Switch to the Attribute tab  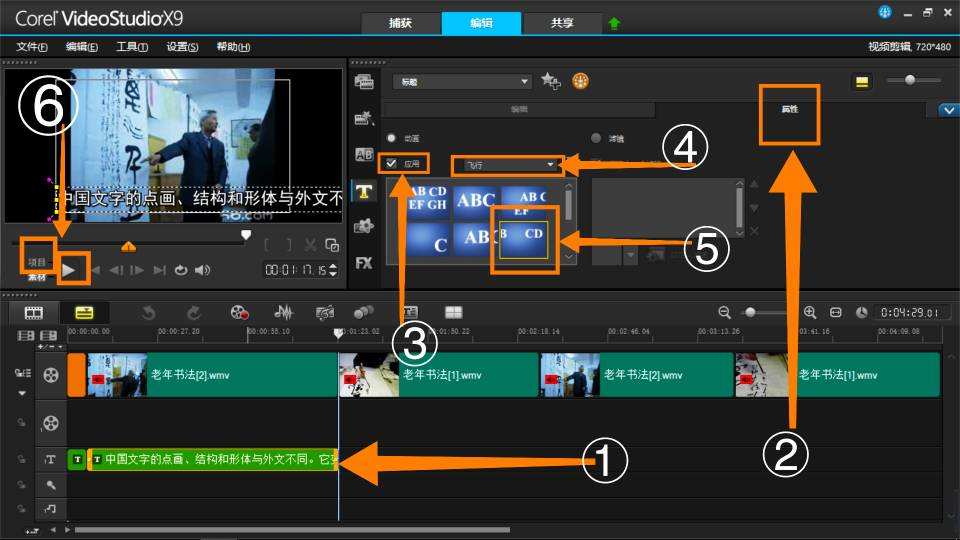point(790,109)
